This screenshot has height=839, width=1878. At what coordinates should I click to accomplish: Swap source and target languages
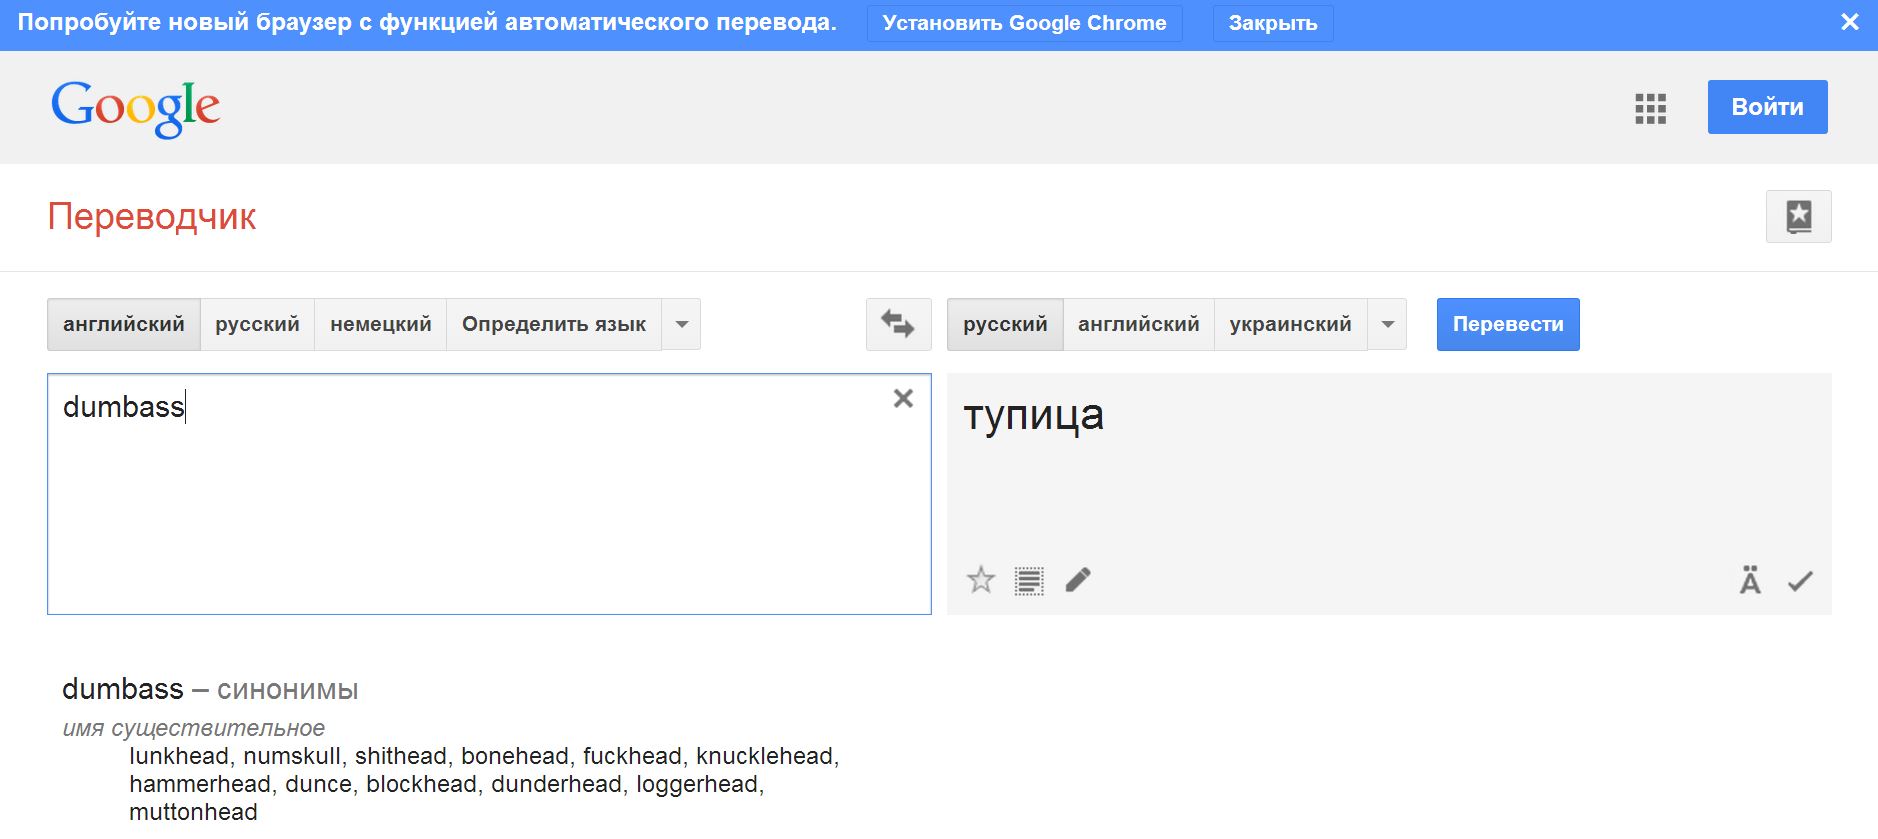pos(898,324)
